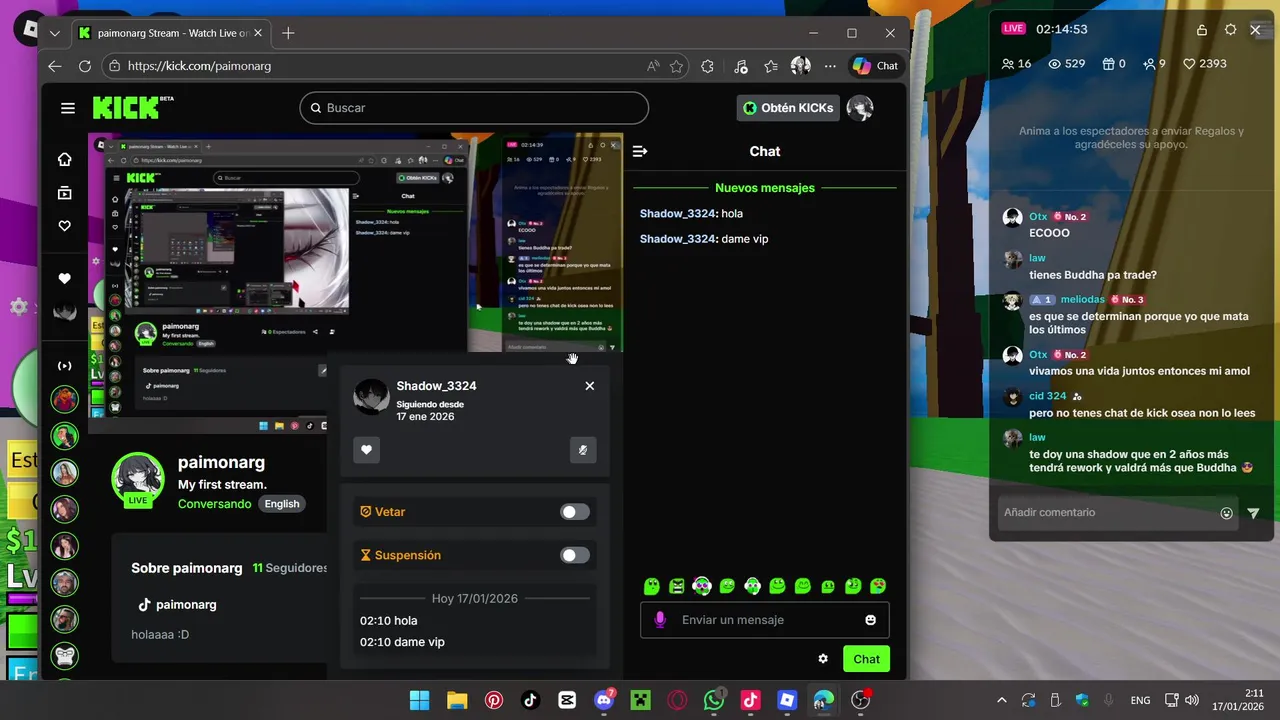Go back in the browser
Image resolution: width=1280 pixels, height=720 pixels.
click(x=55, y=66)
